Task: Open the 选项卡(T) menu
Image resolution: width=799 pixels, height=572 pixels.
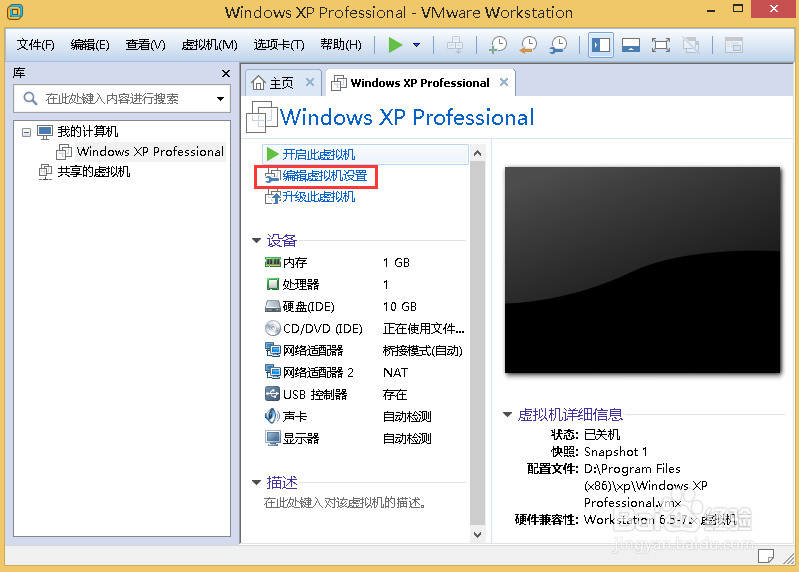Action: click(279, 45)
